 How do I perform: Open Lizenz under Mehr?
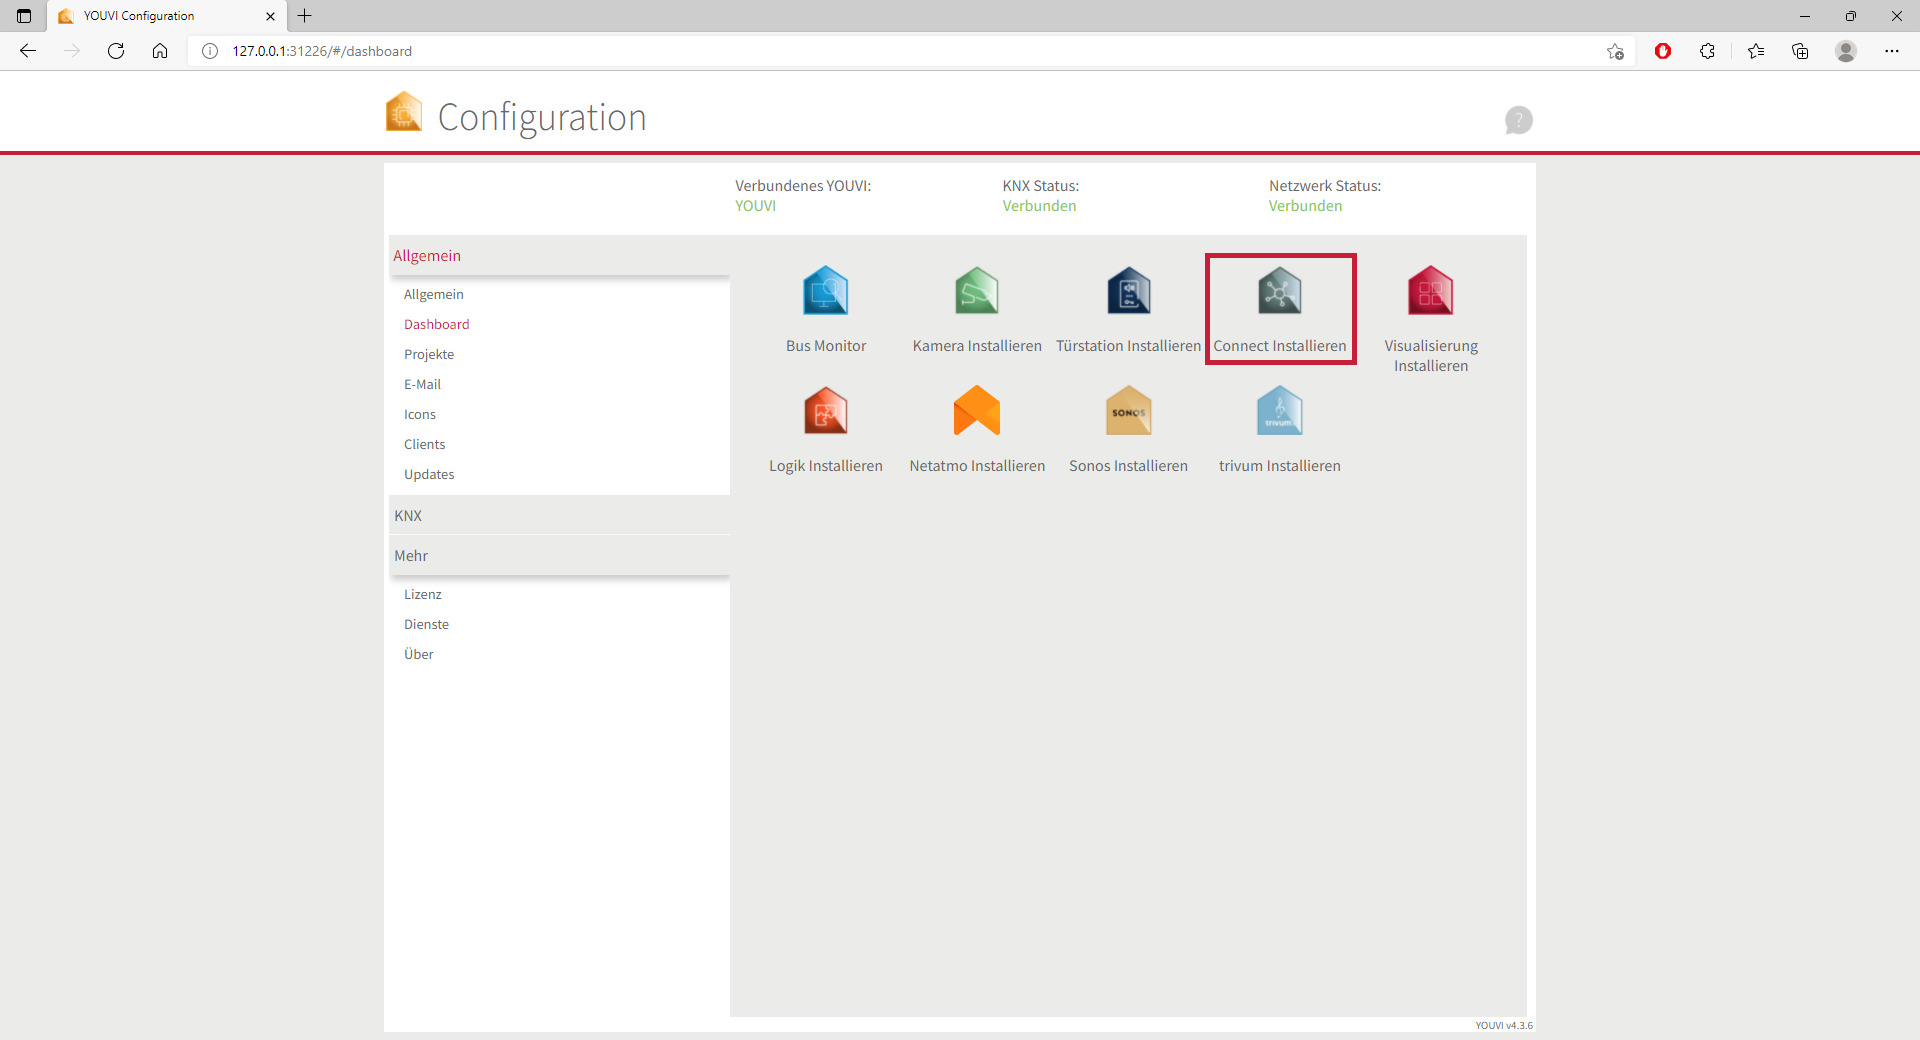pyautogui.click(x=423, y=594)
